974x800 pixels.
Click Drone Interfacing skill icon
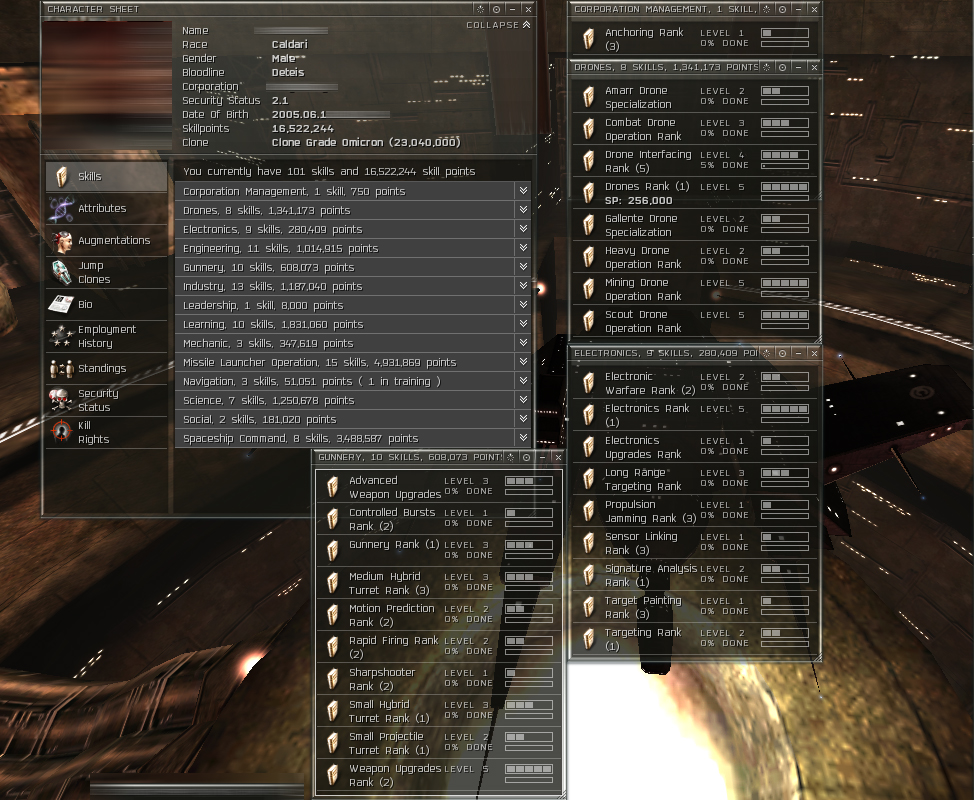[x=588, y=161]
